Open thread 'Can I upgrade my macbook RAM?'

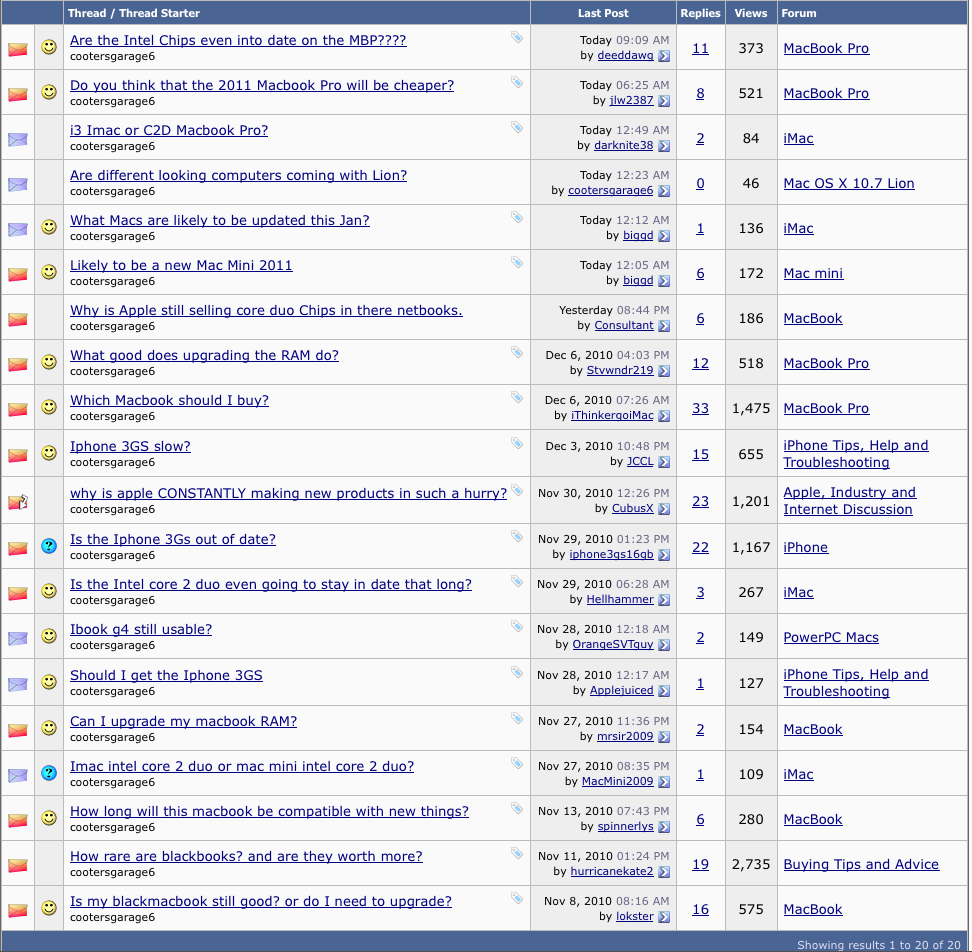(183, 721)
